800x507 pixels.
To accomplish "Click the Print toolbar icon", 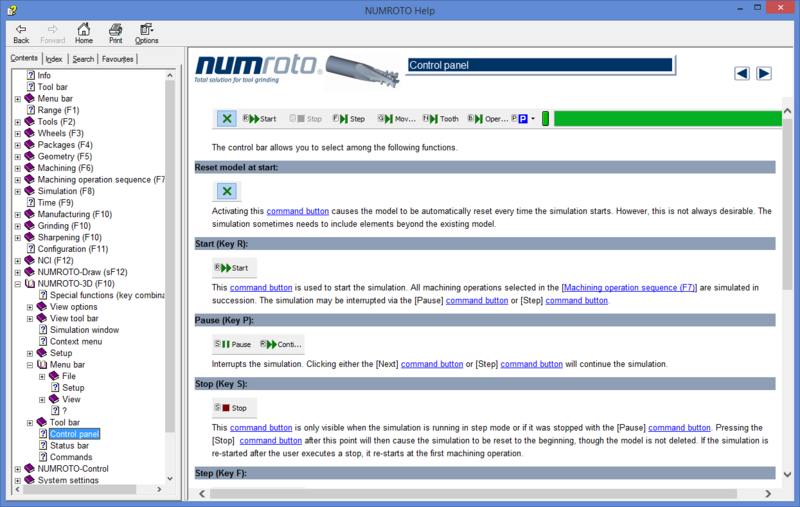I will point(115,33).
